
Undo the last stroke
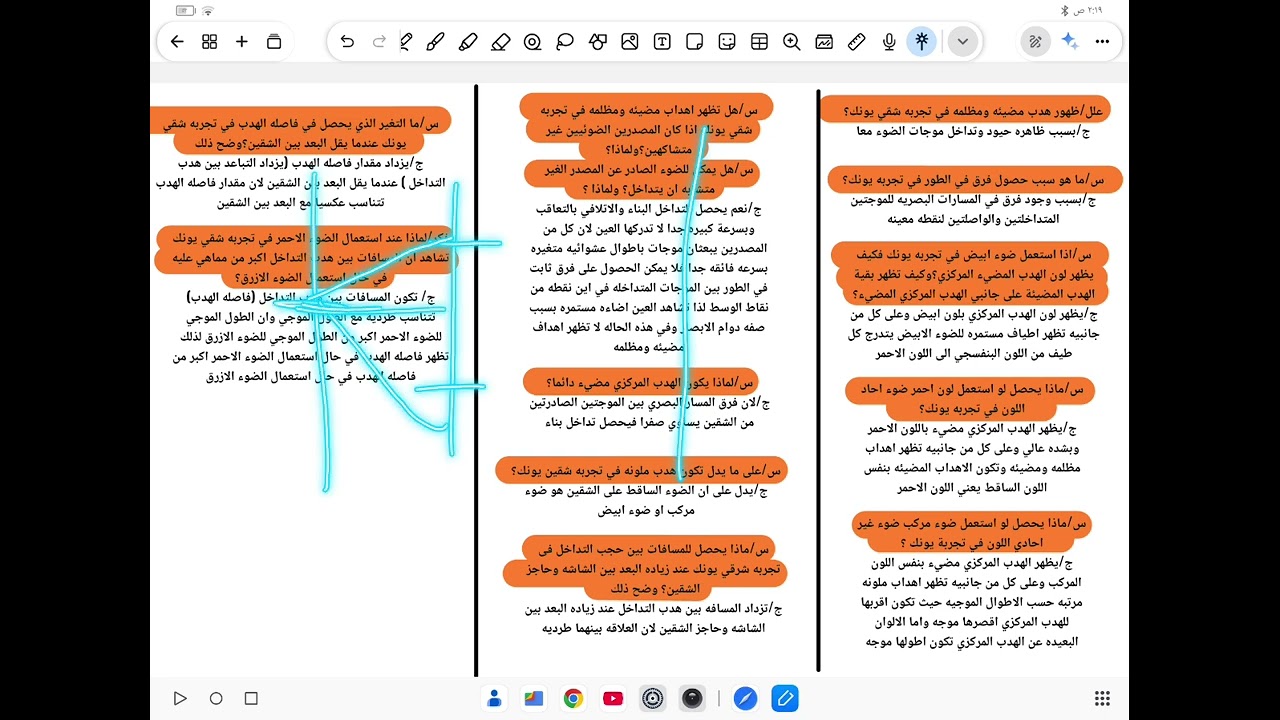347,42
